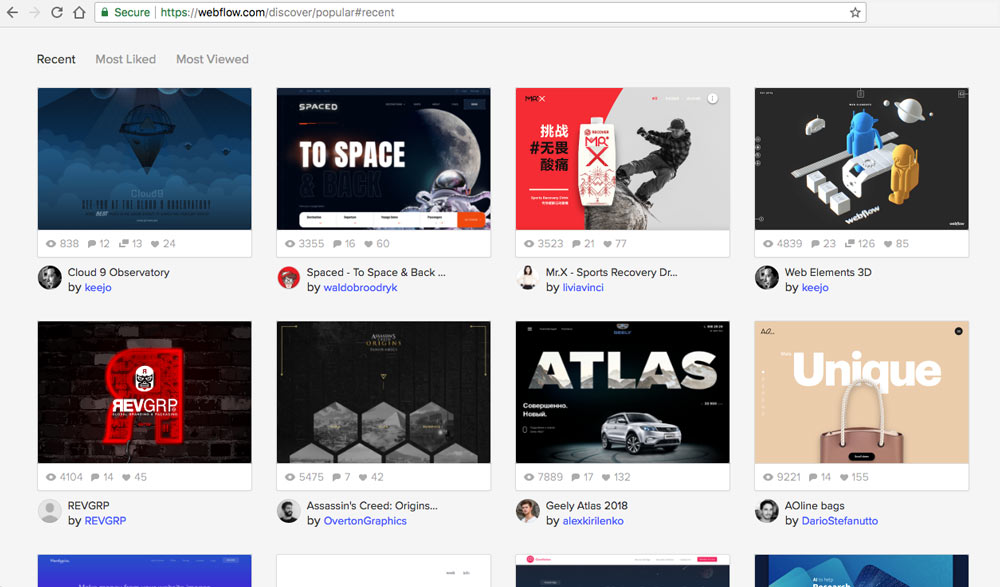1000x587 pixels.
Task: Click heart icon with 24 likes
Action: point(155,244)
